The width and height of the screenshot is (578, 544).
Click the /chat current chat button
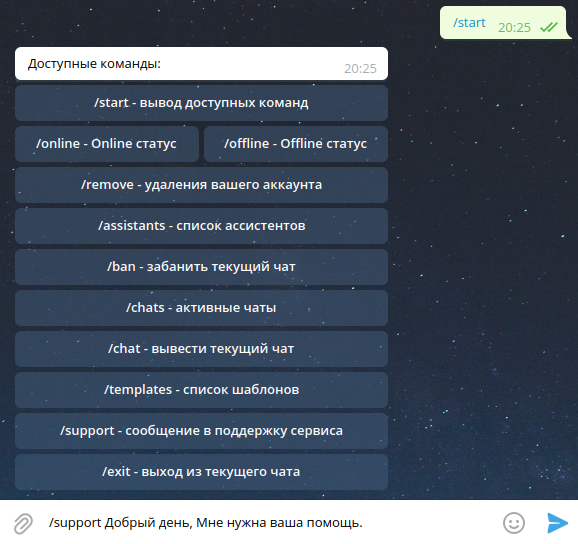click(201, 349)
